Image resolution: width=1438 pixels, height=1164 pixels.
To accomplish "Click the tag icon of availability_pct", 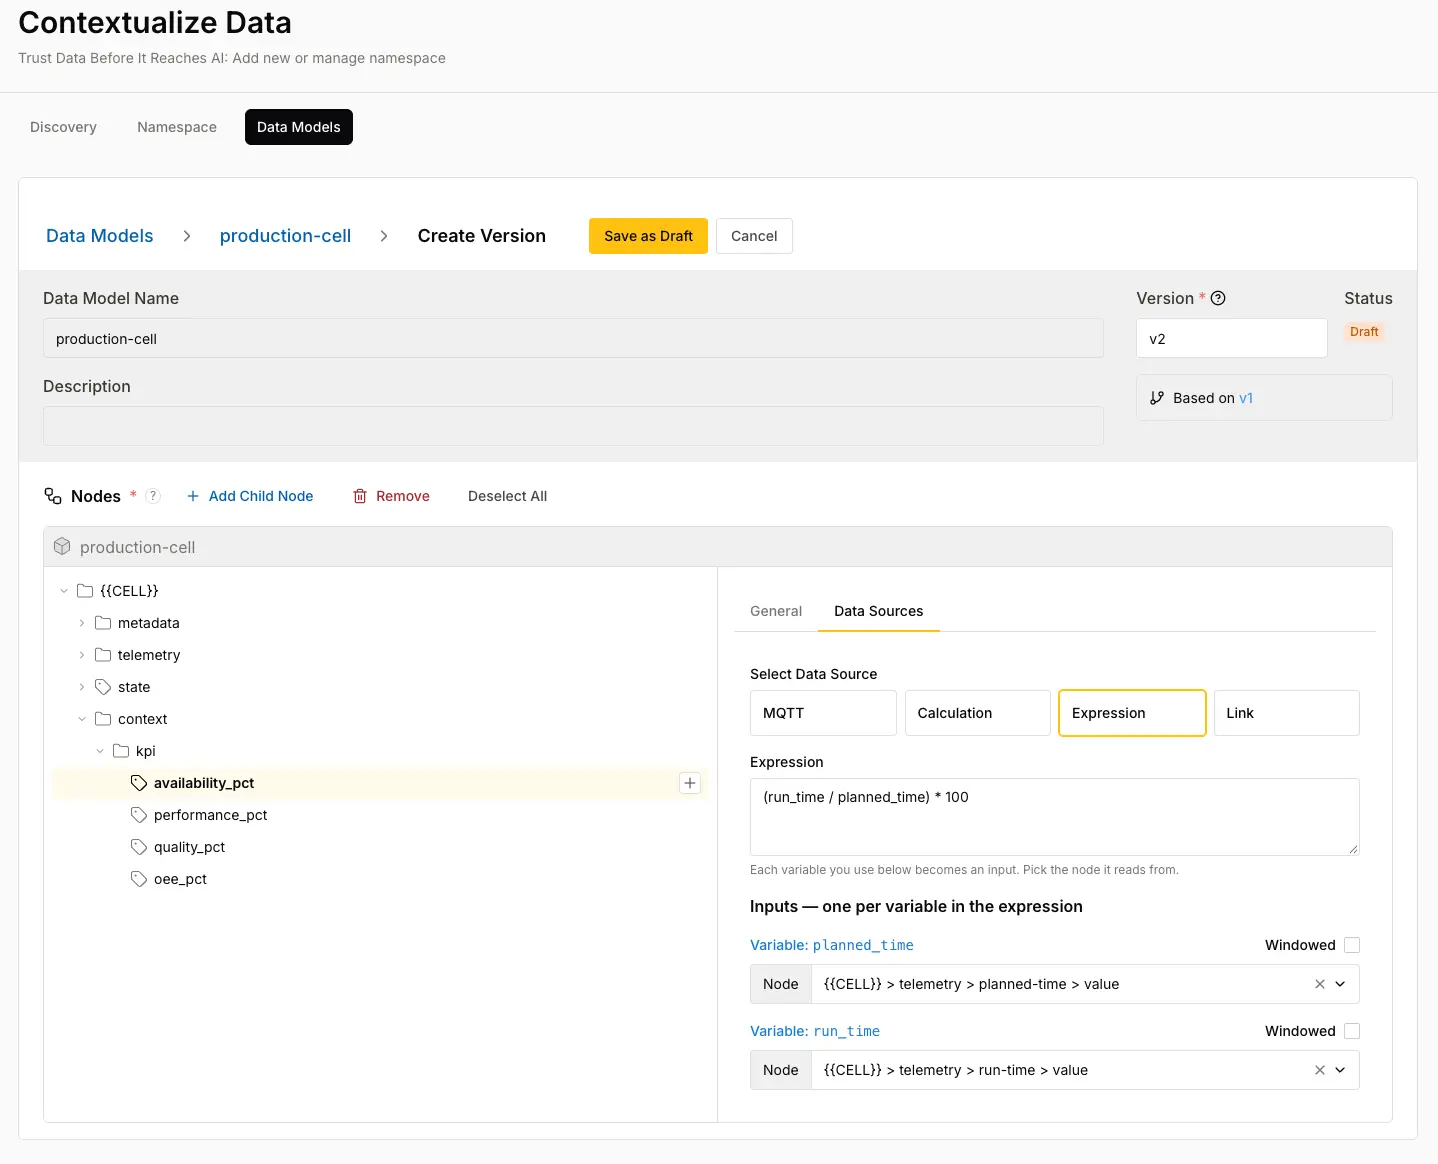I will tap(139, 783).
